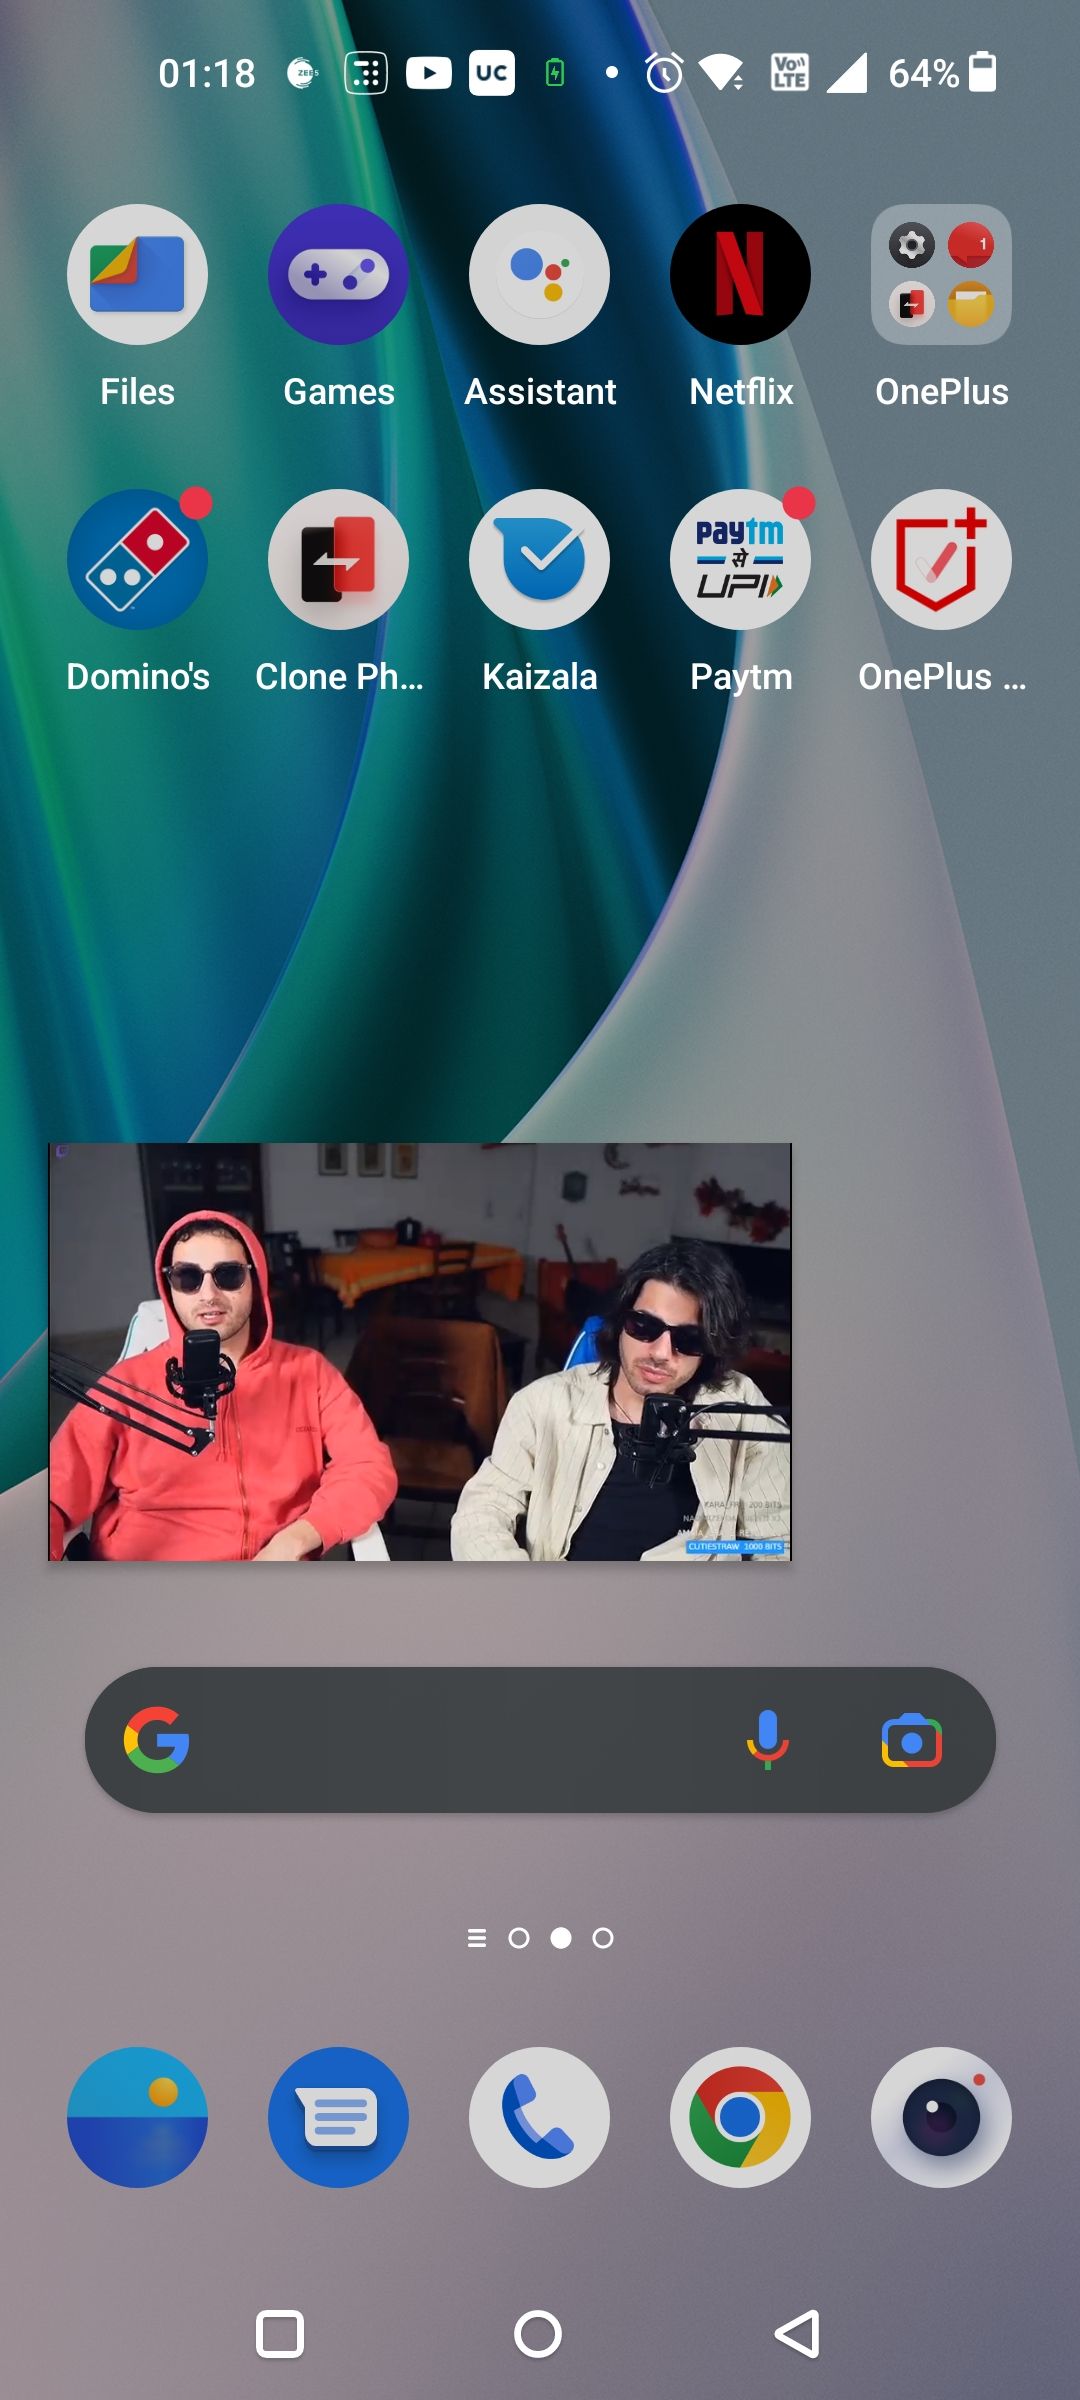Launch Chrome browser in dock
This screenshot has width=1080, height=2400.
pyautogui.click(x=740, y=2117)
